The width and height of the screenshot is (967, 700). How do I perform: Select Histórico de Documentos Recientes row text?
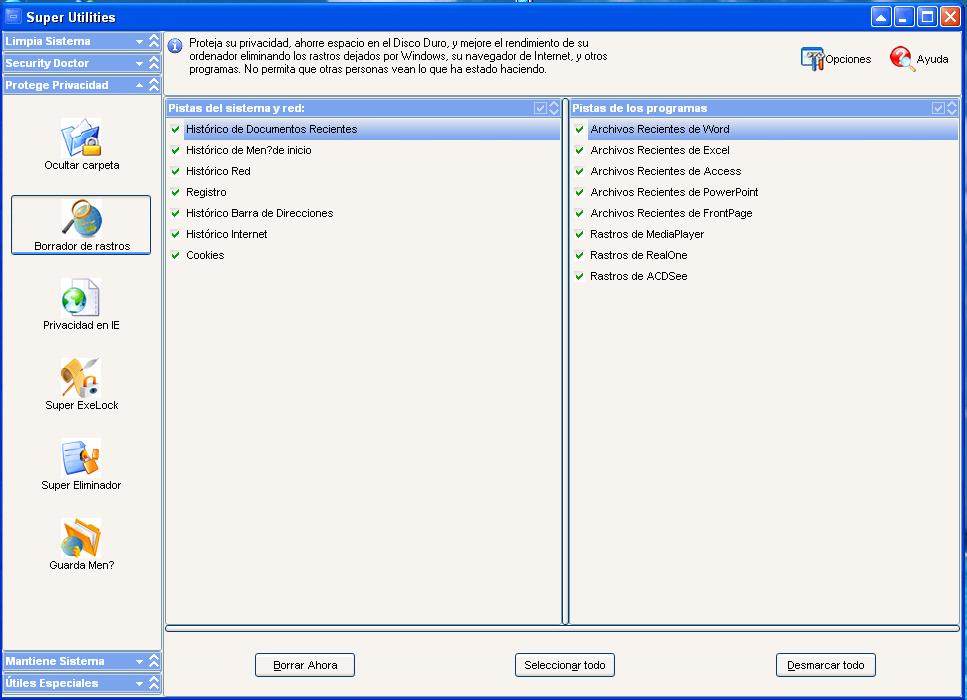(271, 129)
